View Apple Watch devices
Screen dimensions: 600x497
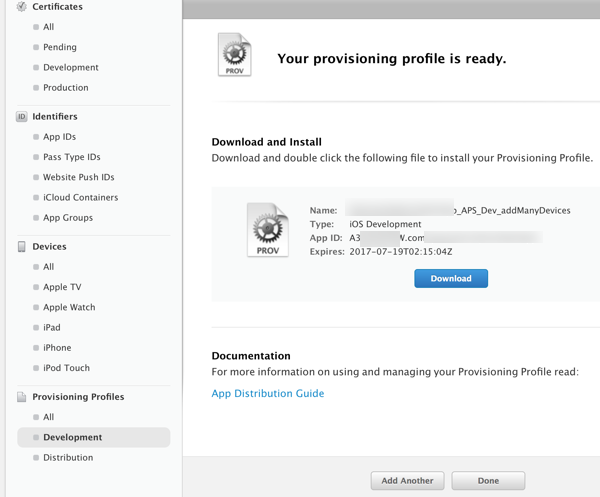(69, 307)
